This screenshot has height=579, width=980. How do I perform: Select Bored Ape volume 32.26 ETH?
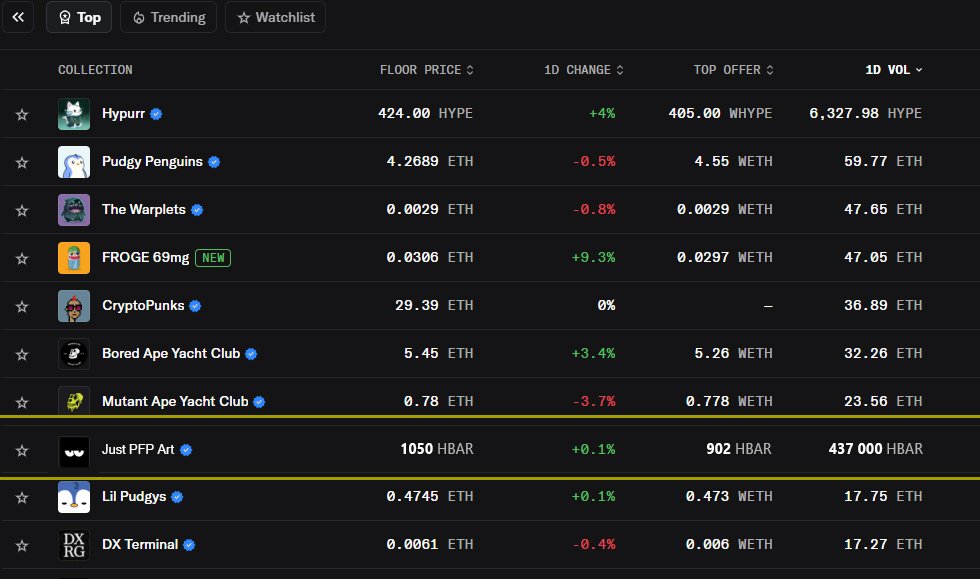point(883,353)
